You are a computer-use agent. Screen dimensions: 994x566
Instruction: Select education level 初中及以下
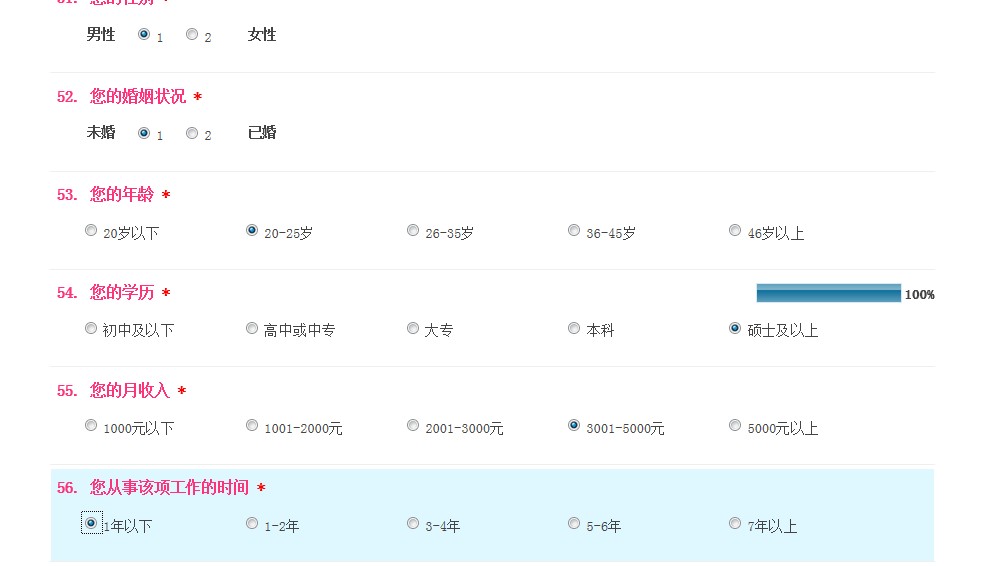(91, 328)
